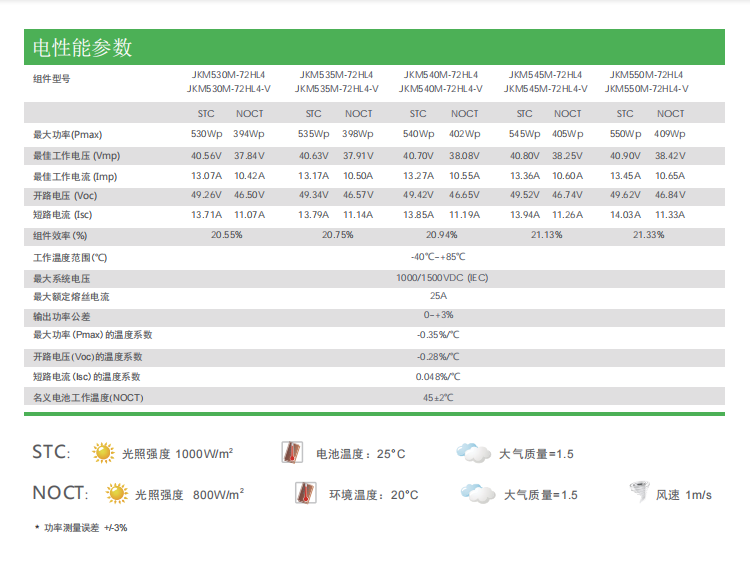Click the 光照强度 800W/m² text
The width and height of the screenshot is (750, 566).
189,494
